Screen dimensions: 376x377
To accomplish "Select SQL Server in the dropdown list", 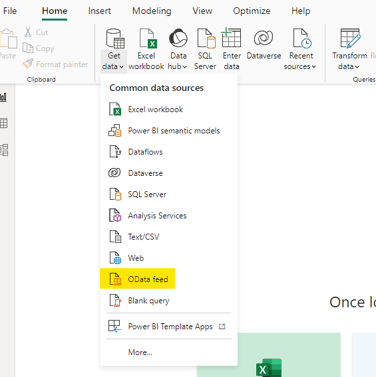I will tap(169, 194).
